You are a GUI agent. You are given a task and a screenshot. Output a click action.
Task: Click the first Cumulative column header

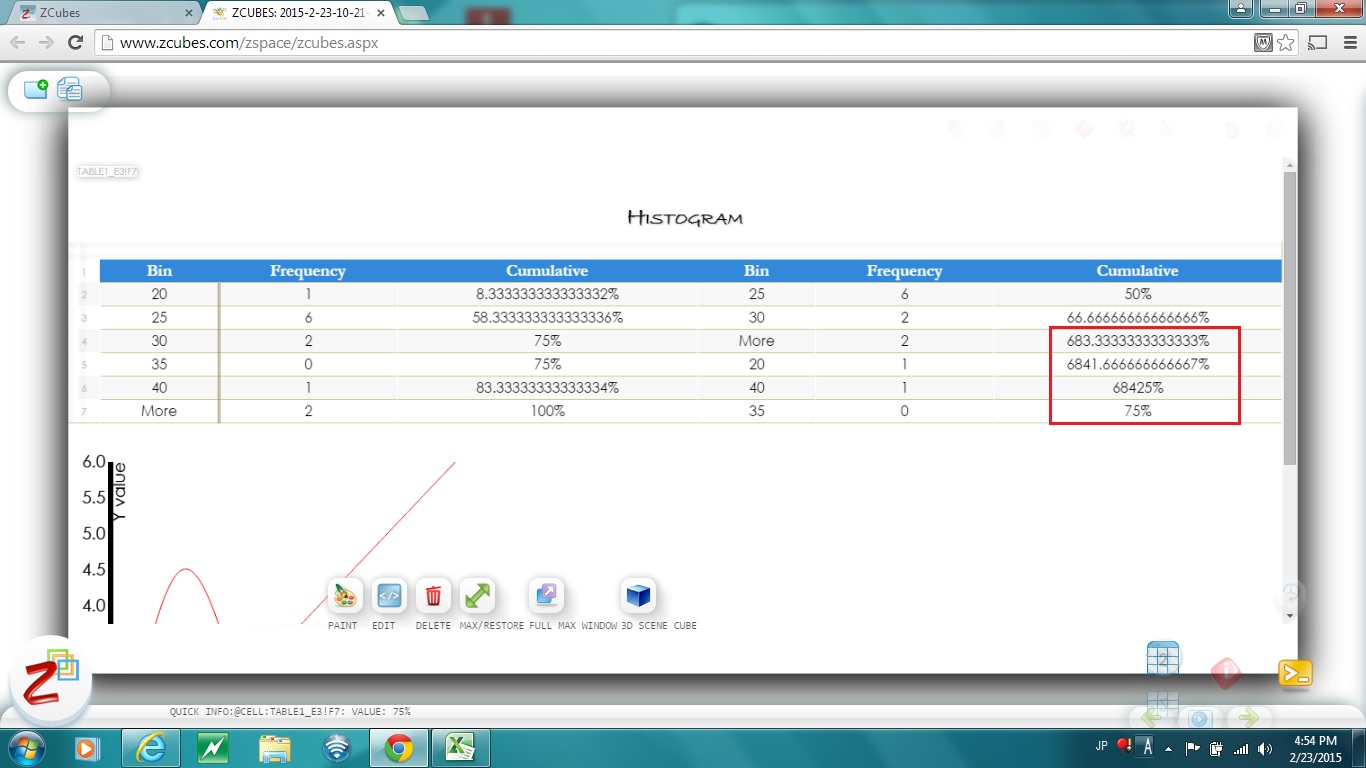[546, 271]
